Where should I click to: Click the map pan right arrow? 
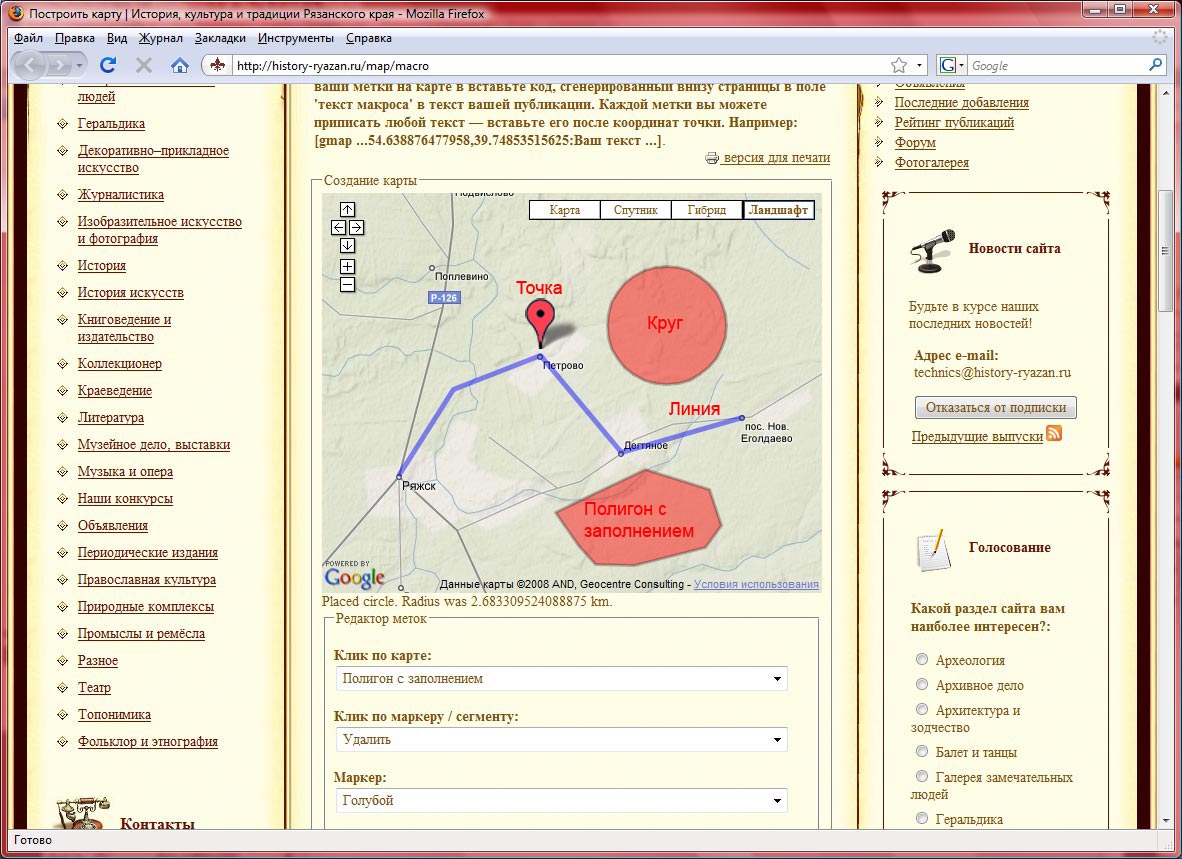[357, 228]
